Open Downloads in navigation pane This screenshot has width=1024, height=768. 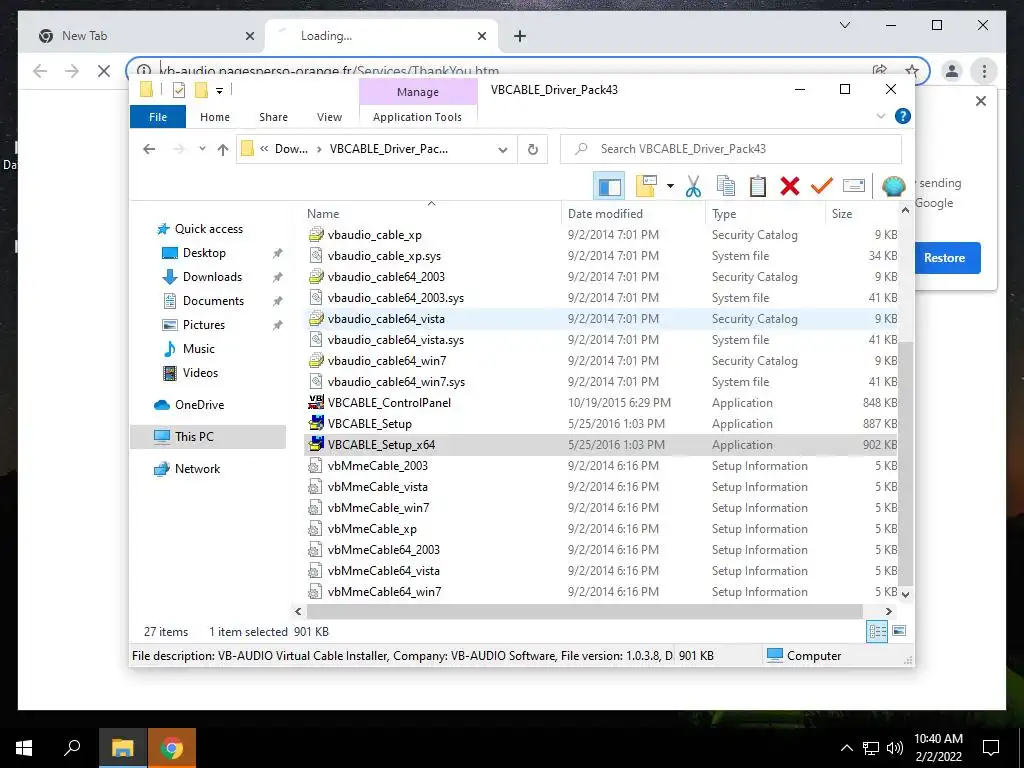[x=212, y=277]
